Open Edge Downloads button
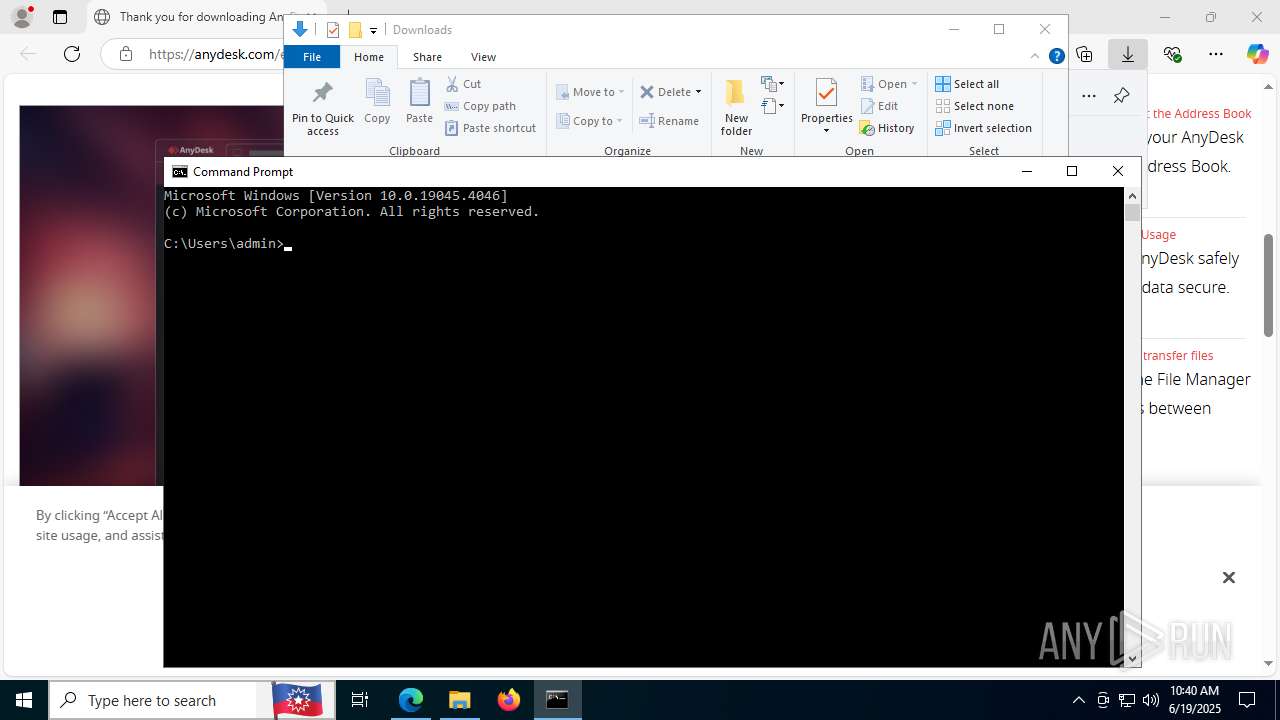 click(x=1128, y=54)
